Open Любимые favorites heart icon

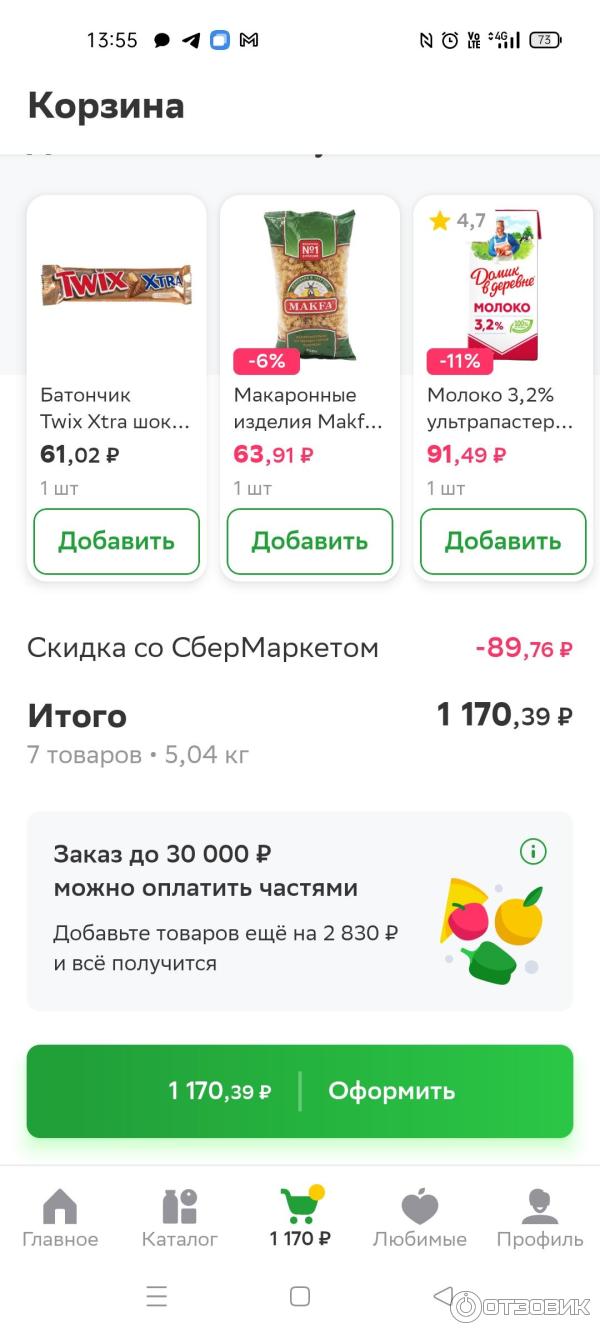pyautogui.click(x=420, y=1207)
